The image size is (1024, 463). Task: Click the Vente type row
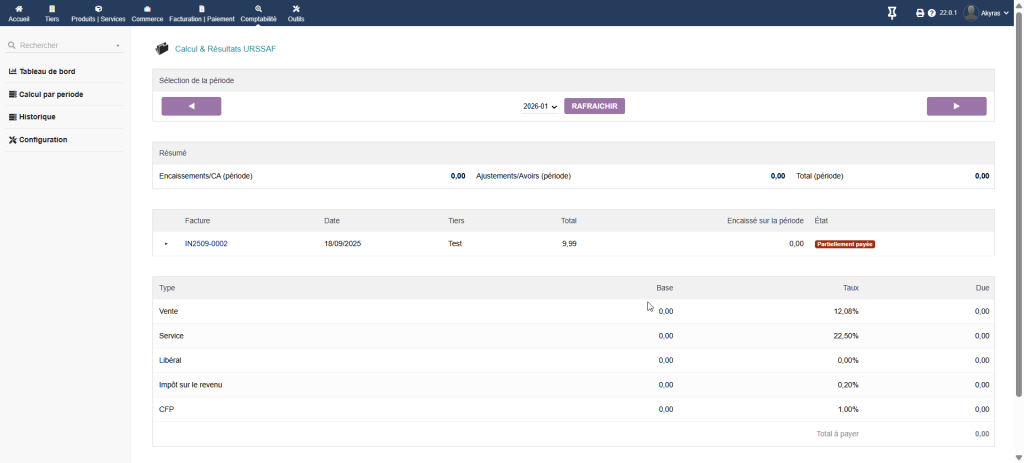(x=573, y=311)
